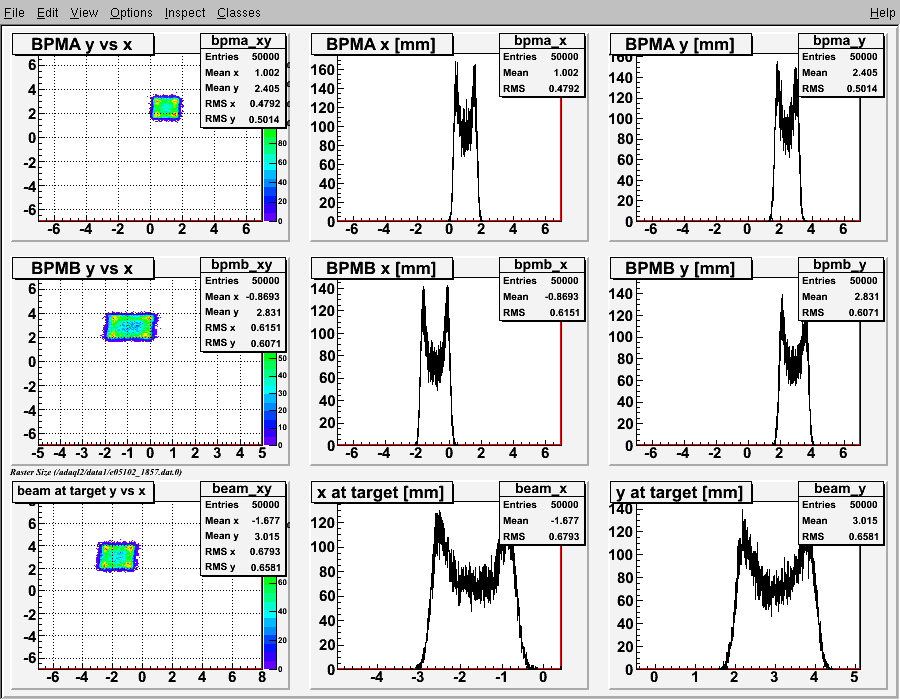Open the View menu
Screen dimensions: 900x700
click(x=84, y=12)
